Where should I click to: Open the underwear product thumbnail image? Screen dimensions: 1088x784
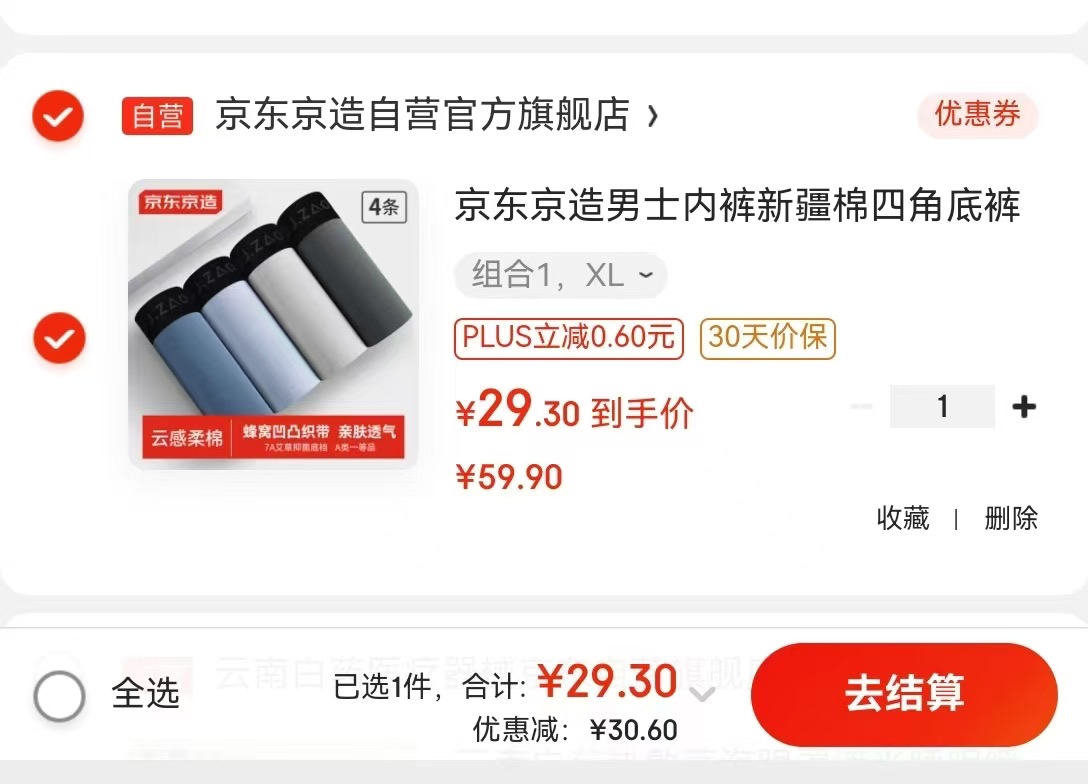coord(273,324)
